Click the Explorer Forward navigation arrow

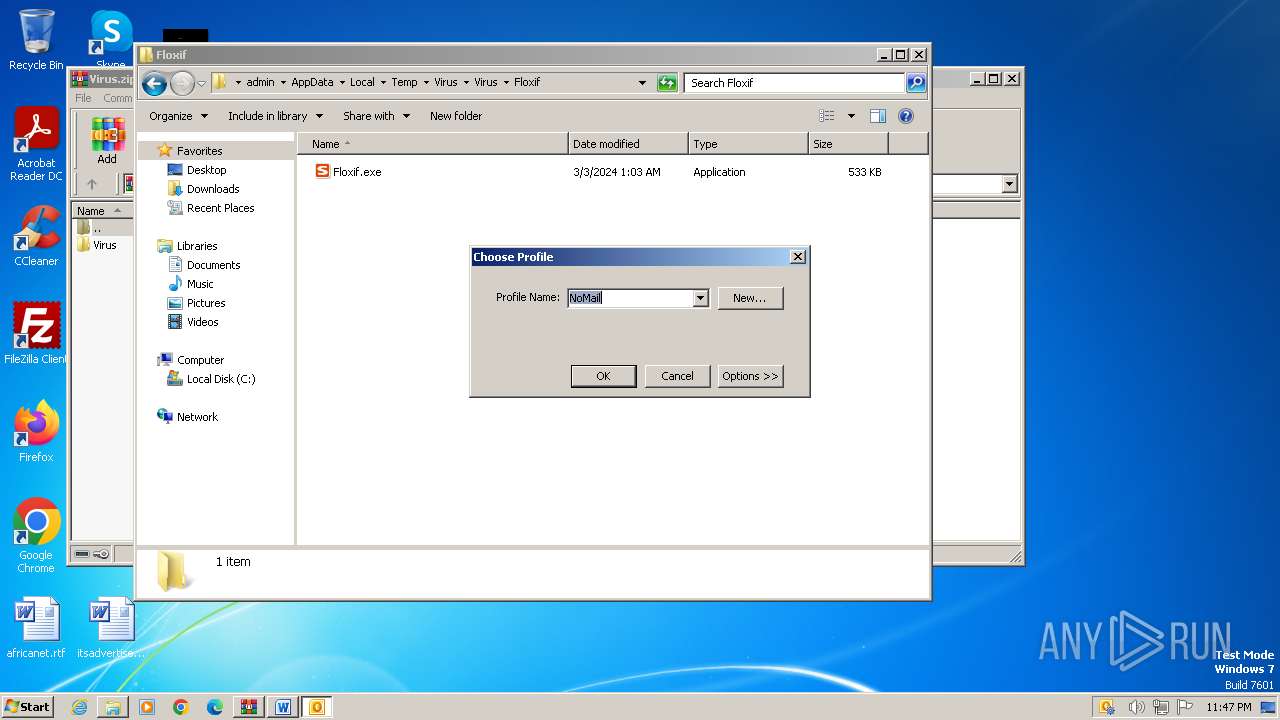[182, 83]
